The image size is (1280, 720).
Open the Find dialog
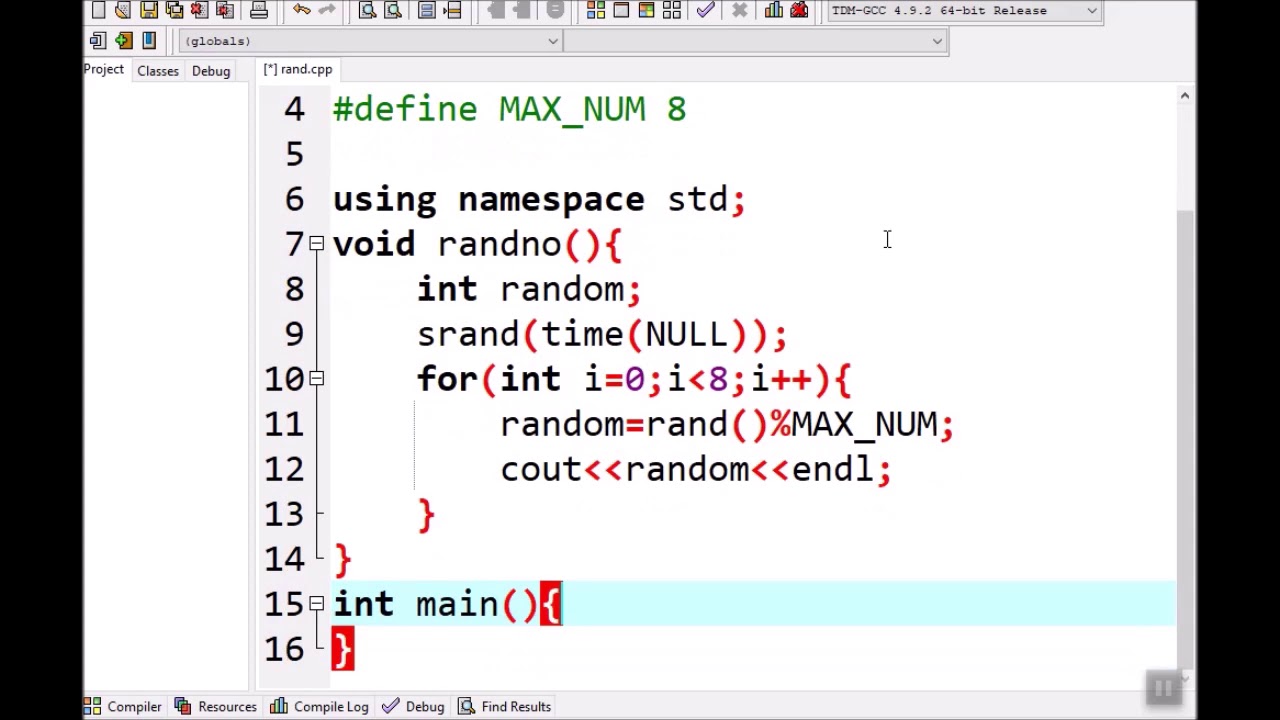click(368, 10)
